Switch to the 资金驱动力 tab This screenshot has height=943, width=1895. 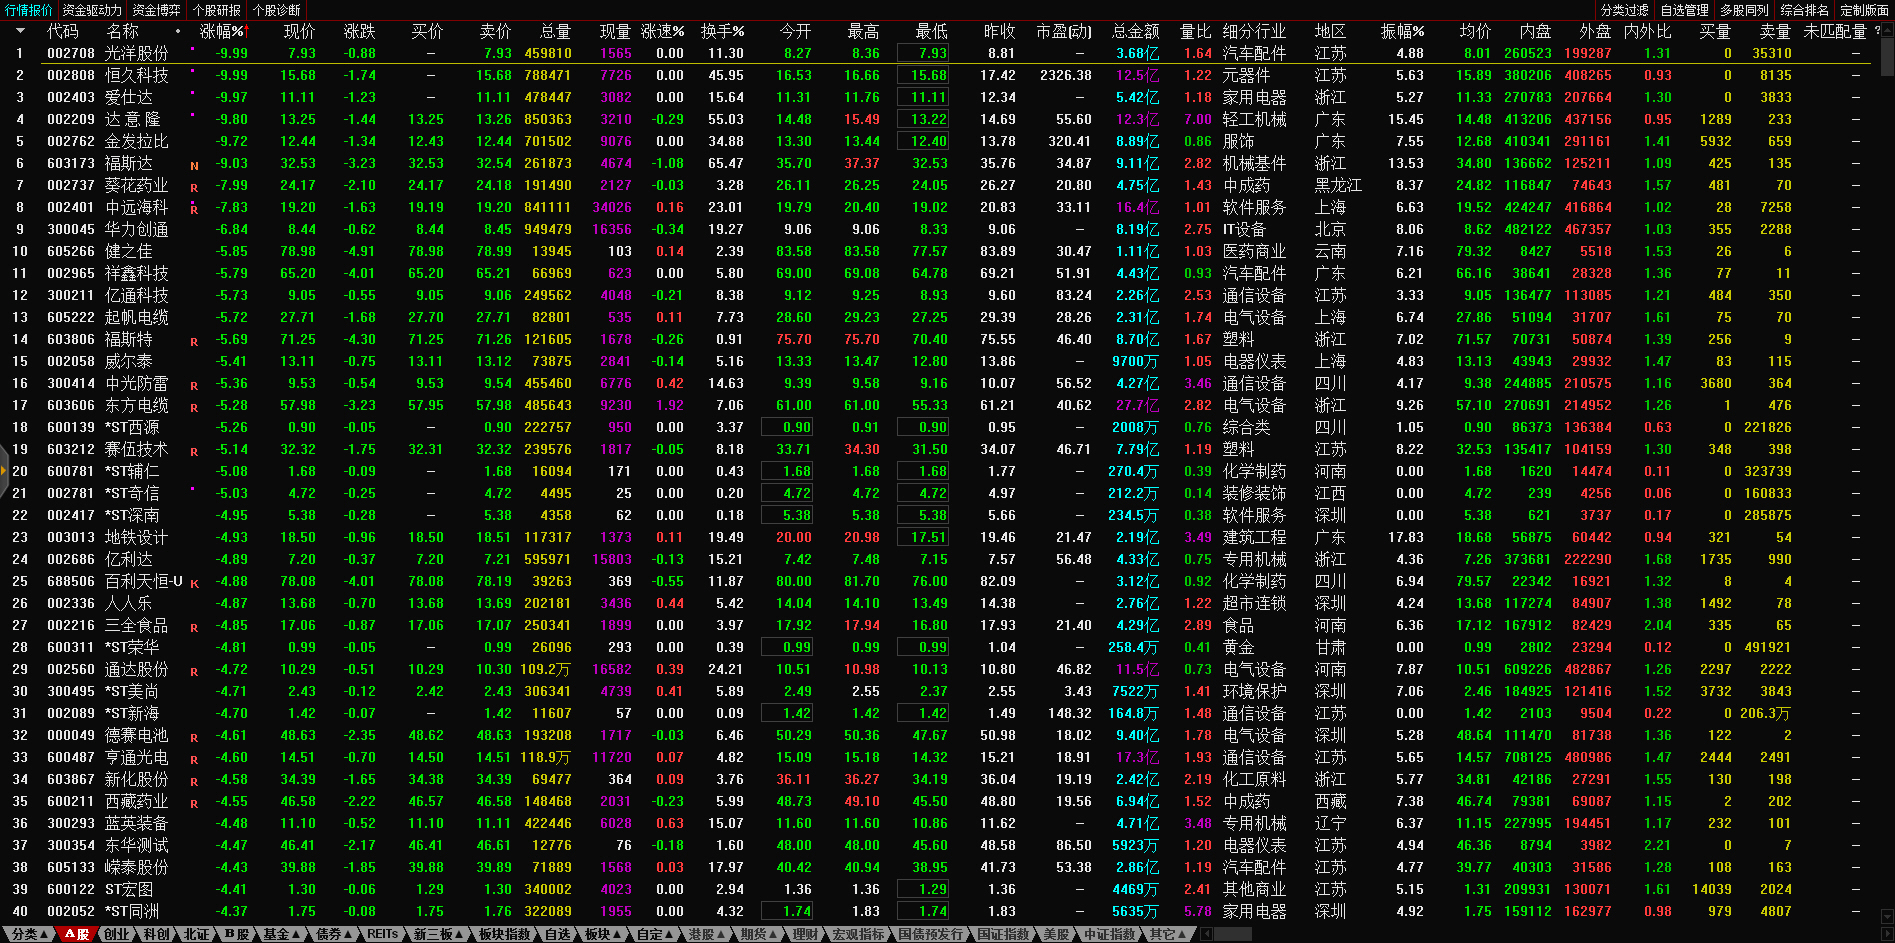pos(92,10)
